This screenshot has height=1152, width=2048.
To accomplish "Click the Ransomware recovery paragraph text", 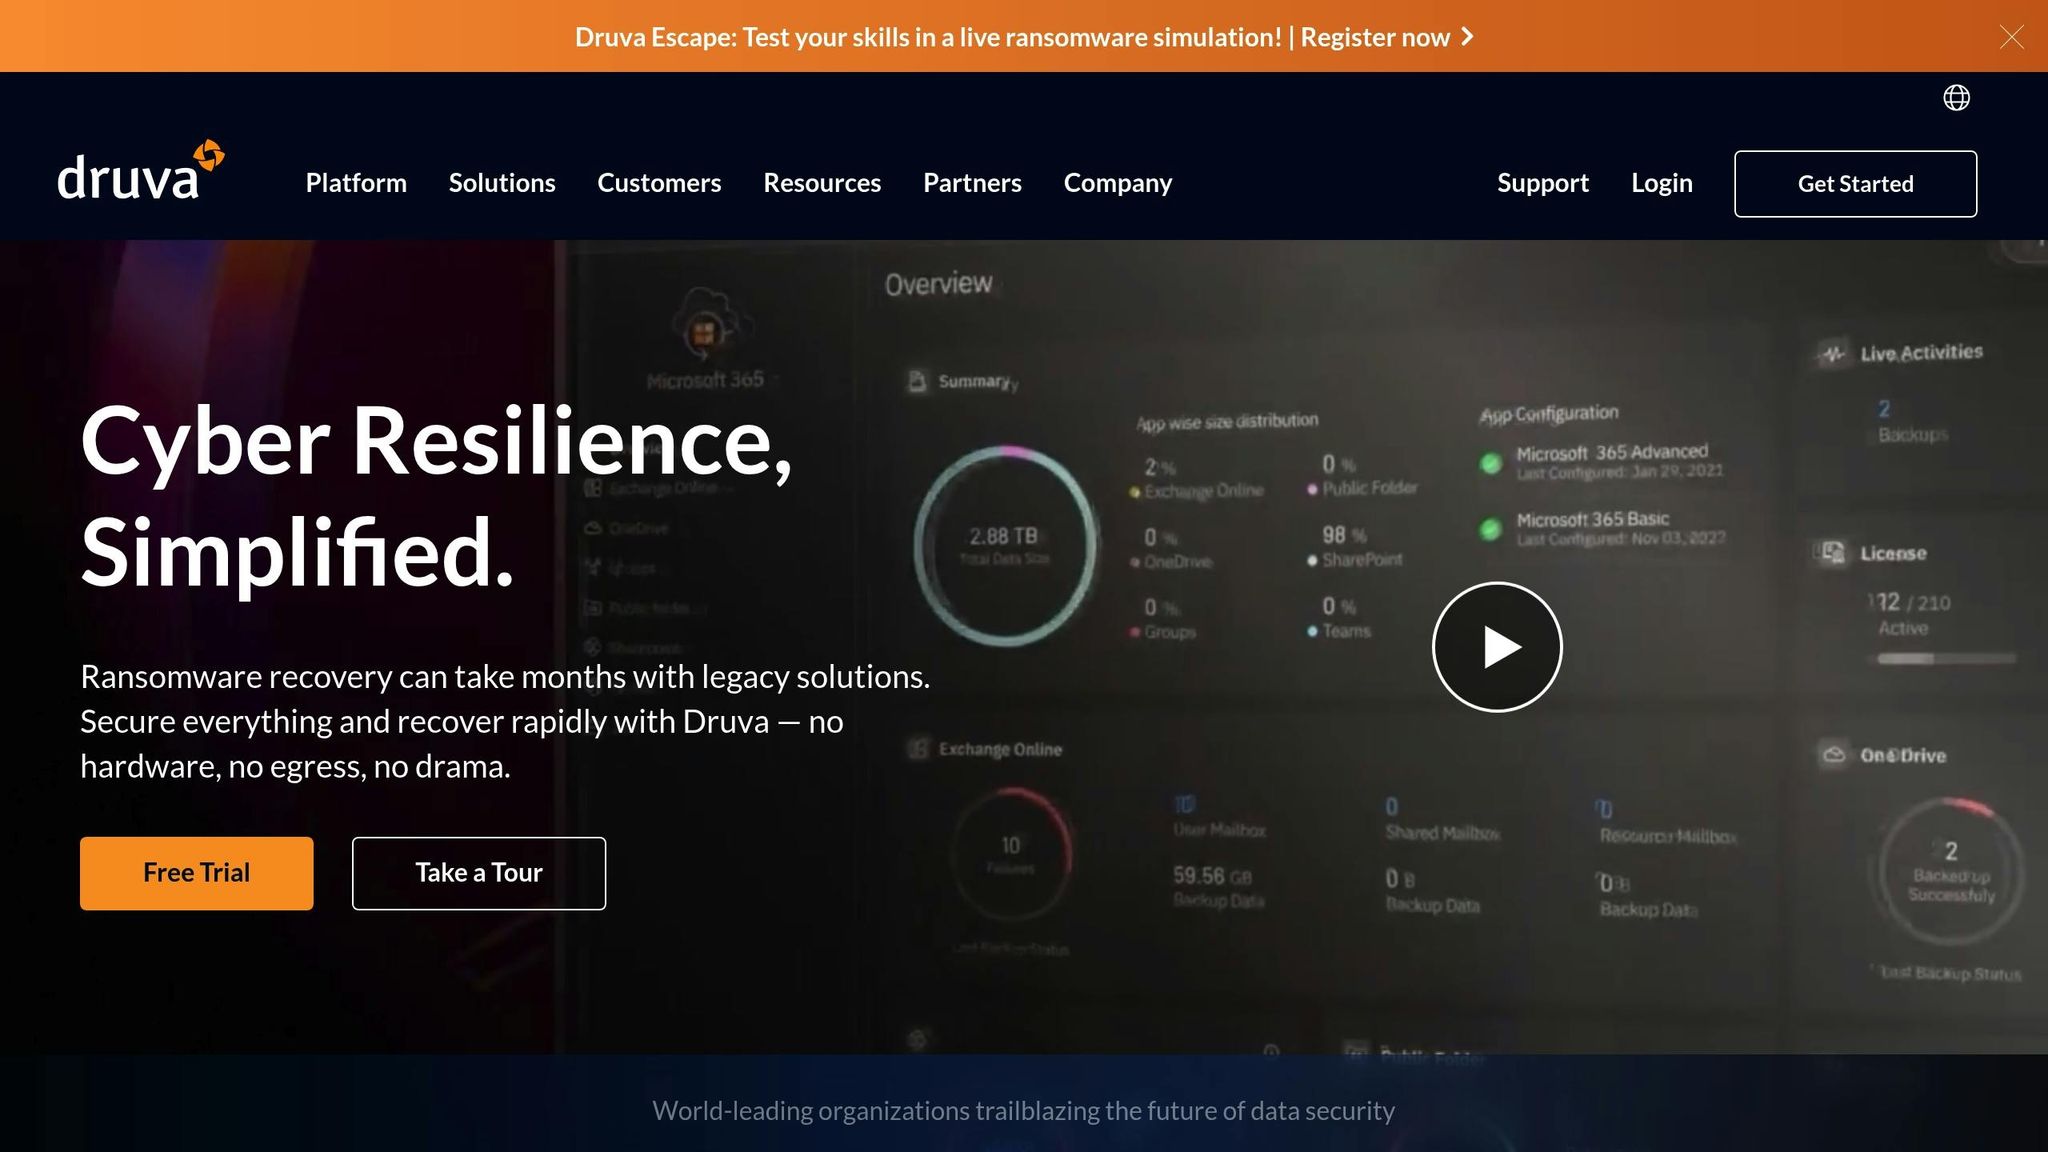I will 505,721.
